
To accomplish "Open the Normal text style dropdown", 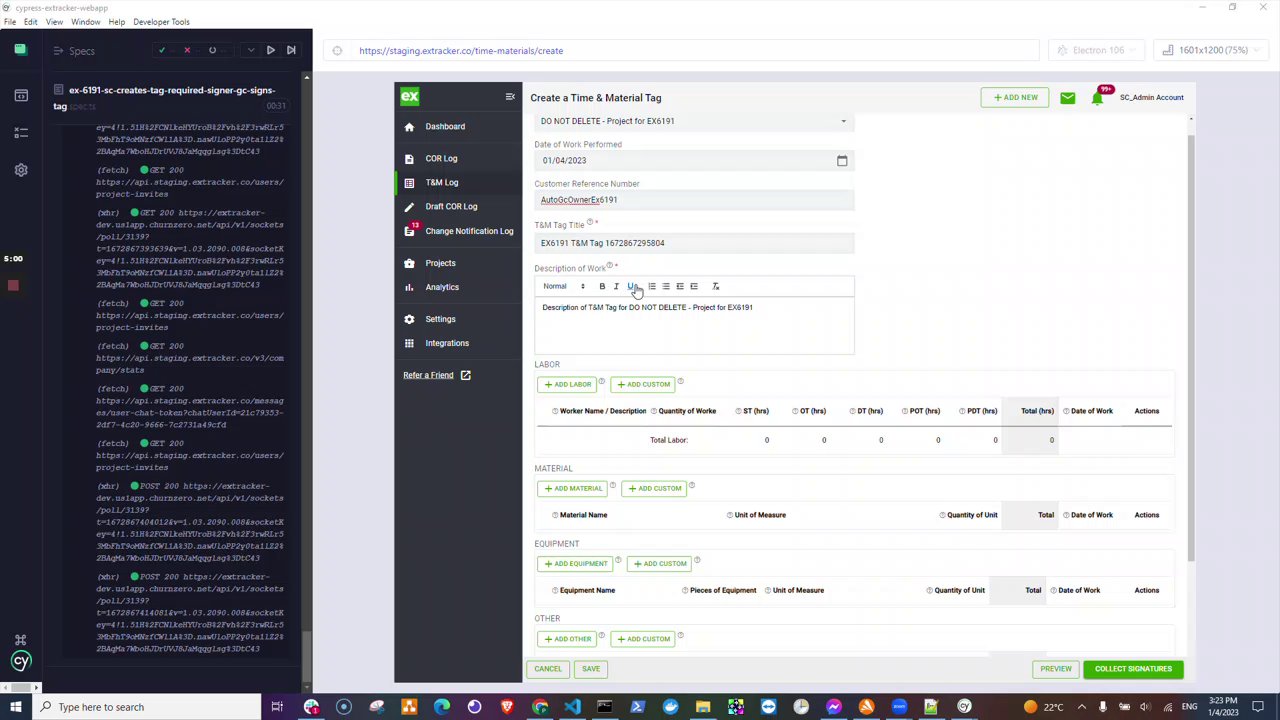I will 564,286.
